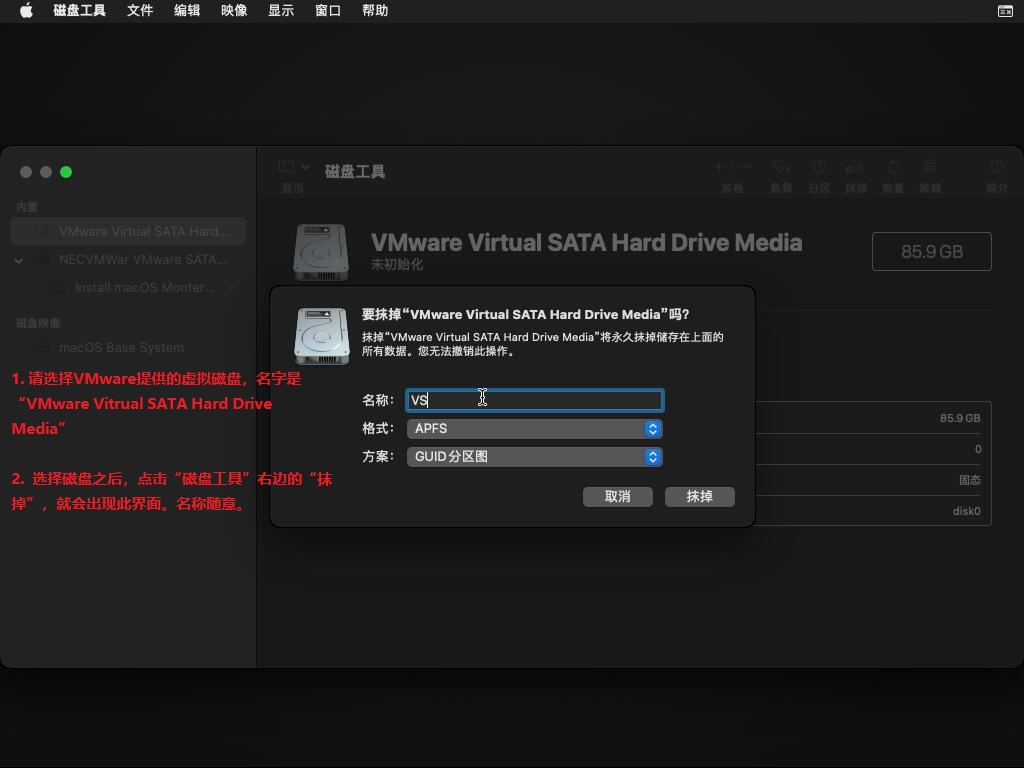Viewport: 1024px width, 768px height.
Task: Open the 文件 menu
Action: pyautogui.click(x=140, y=11)
